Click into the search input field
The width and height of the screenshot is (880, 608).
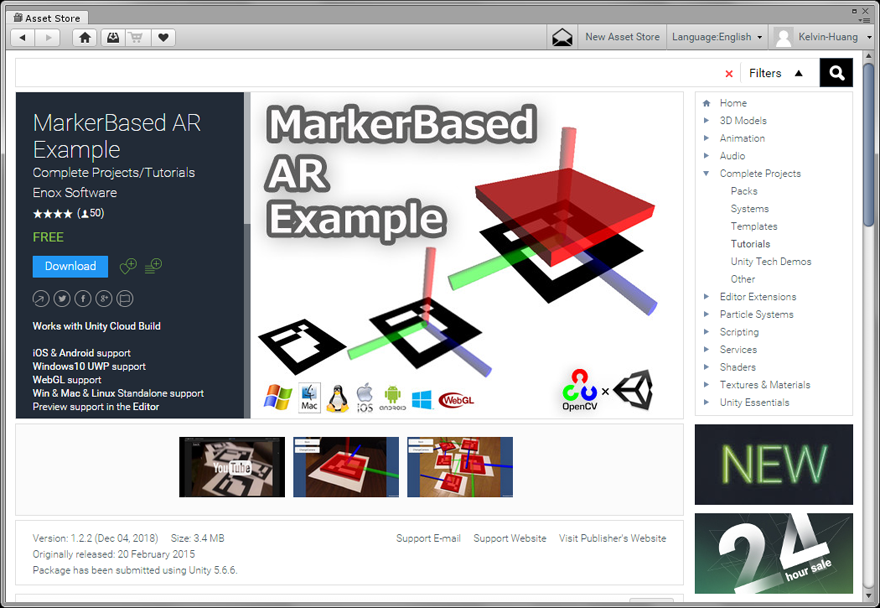(368, 73)
